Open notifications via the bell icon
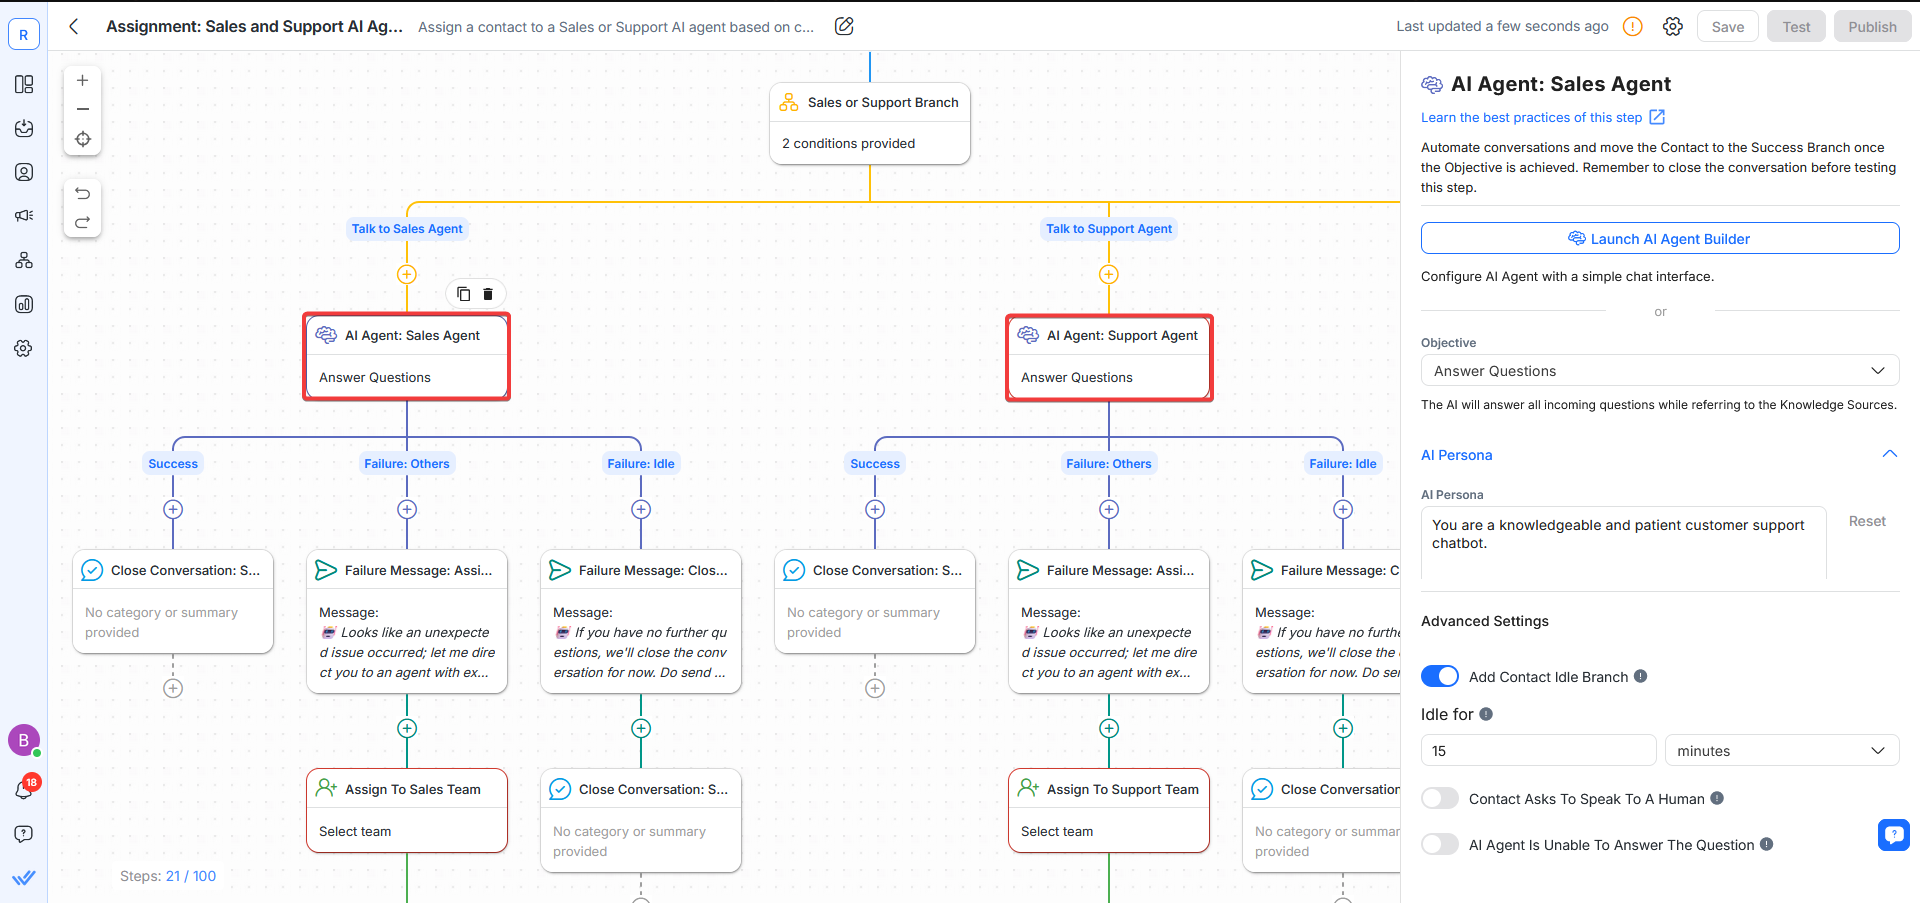 [x=23, y=789]
